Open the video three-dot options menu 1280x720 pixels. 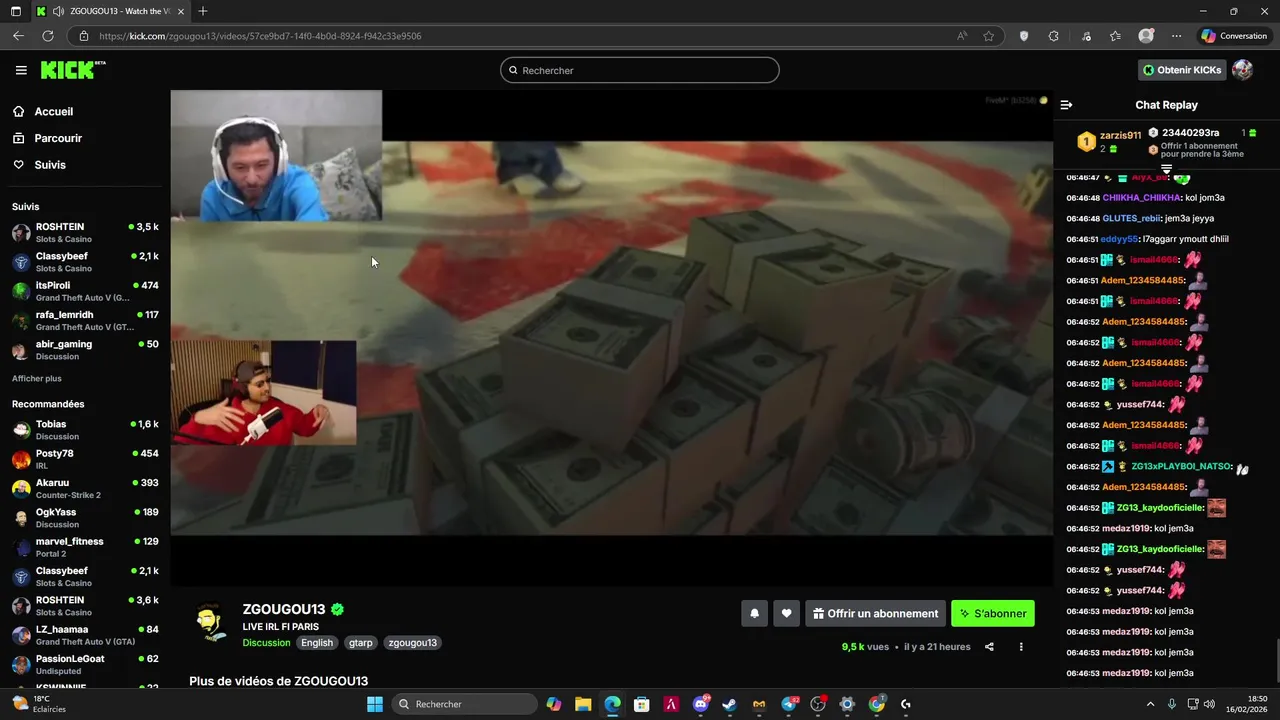[x=1021, y=647]
